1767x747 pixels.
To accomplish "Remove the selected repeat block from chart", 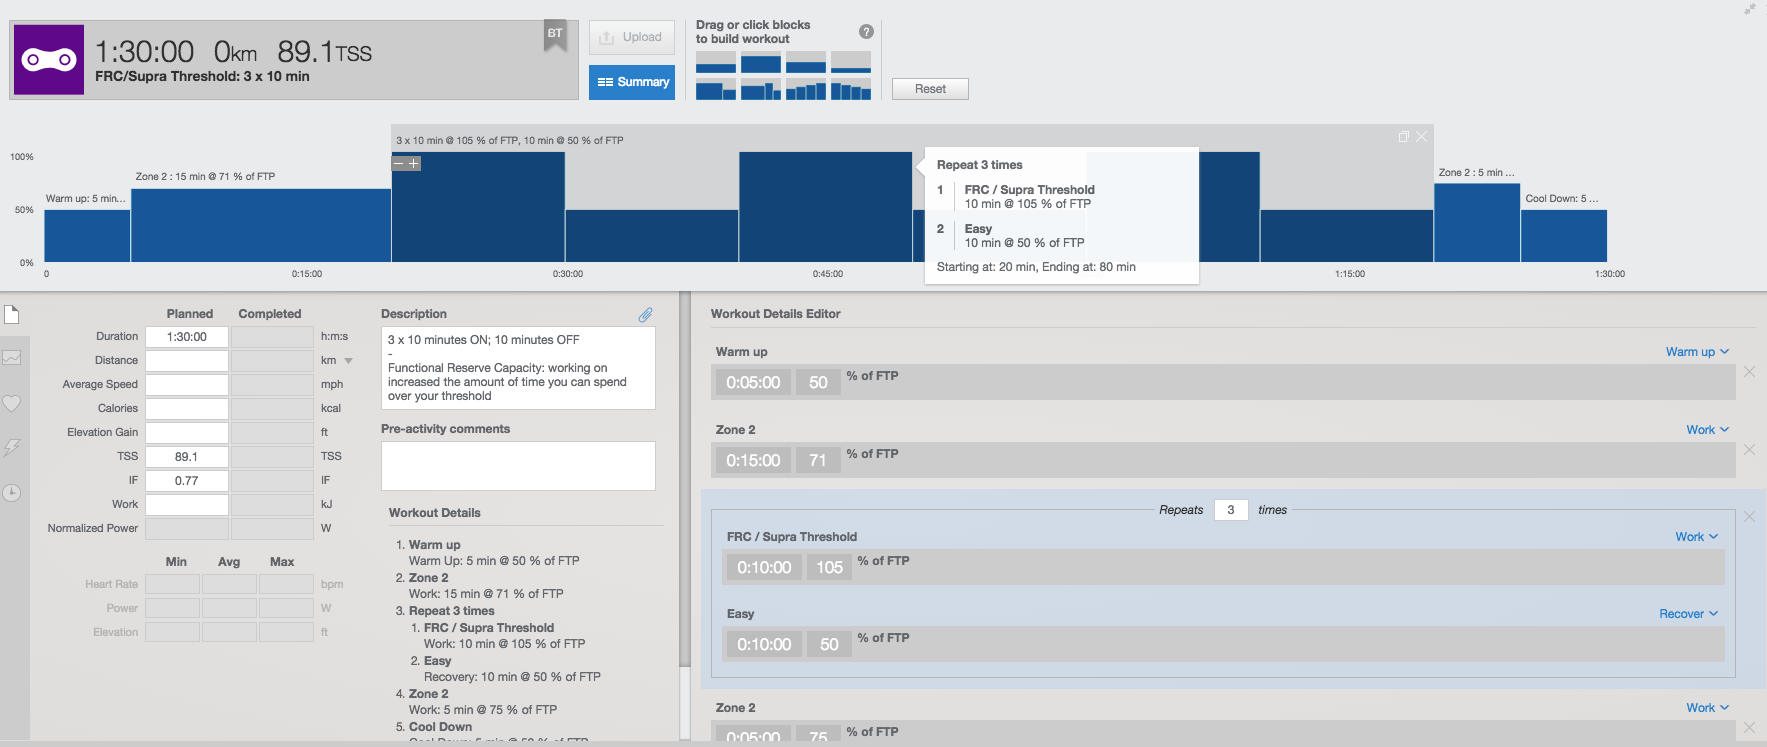I will pos(1421,137).
